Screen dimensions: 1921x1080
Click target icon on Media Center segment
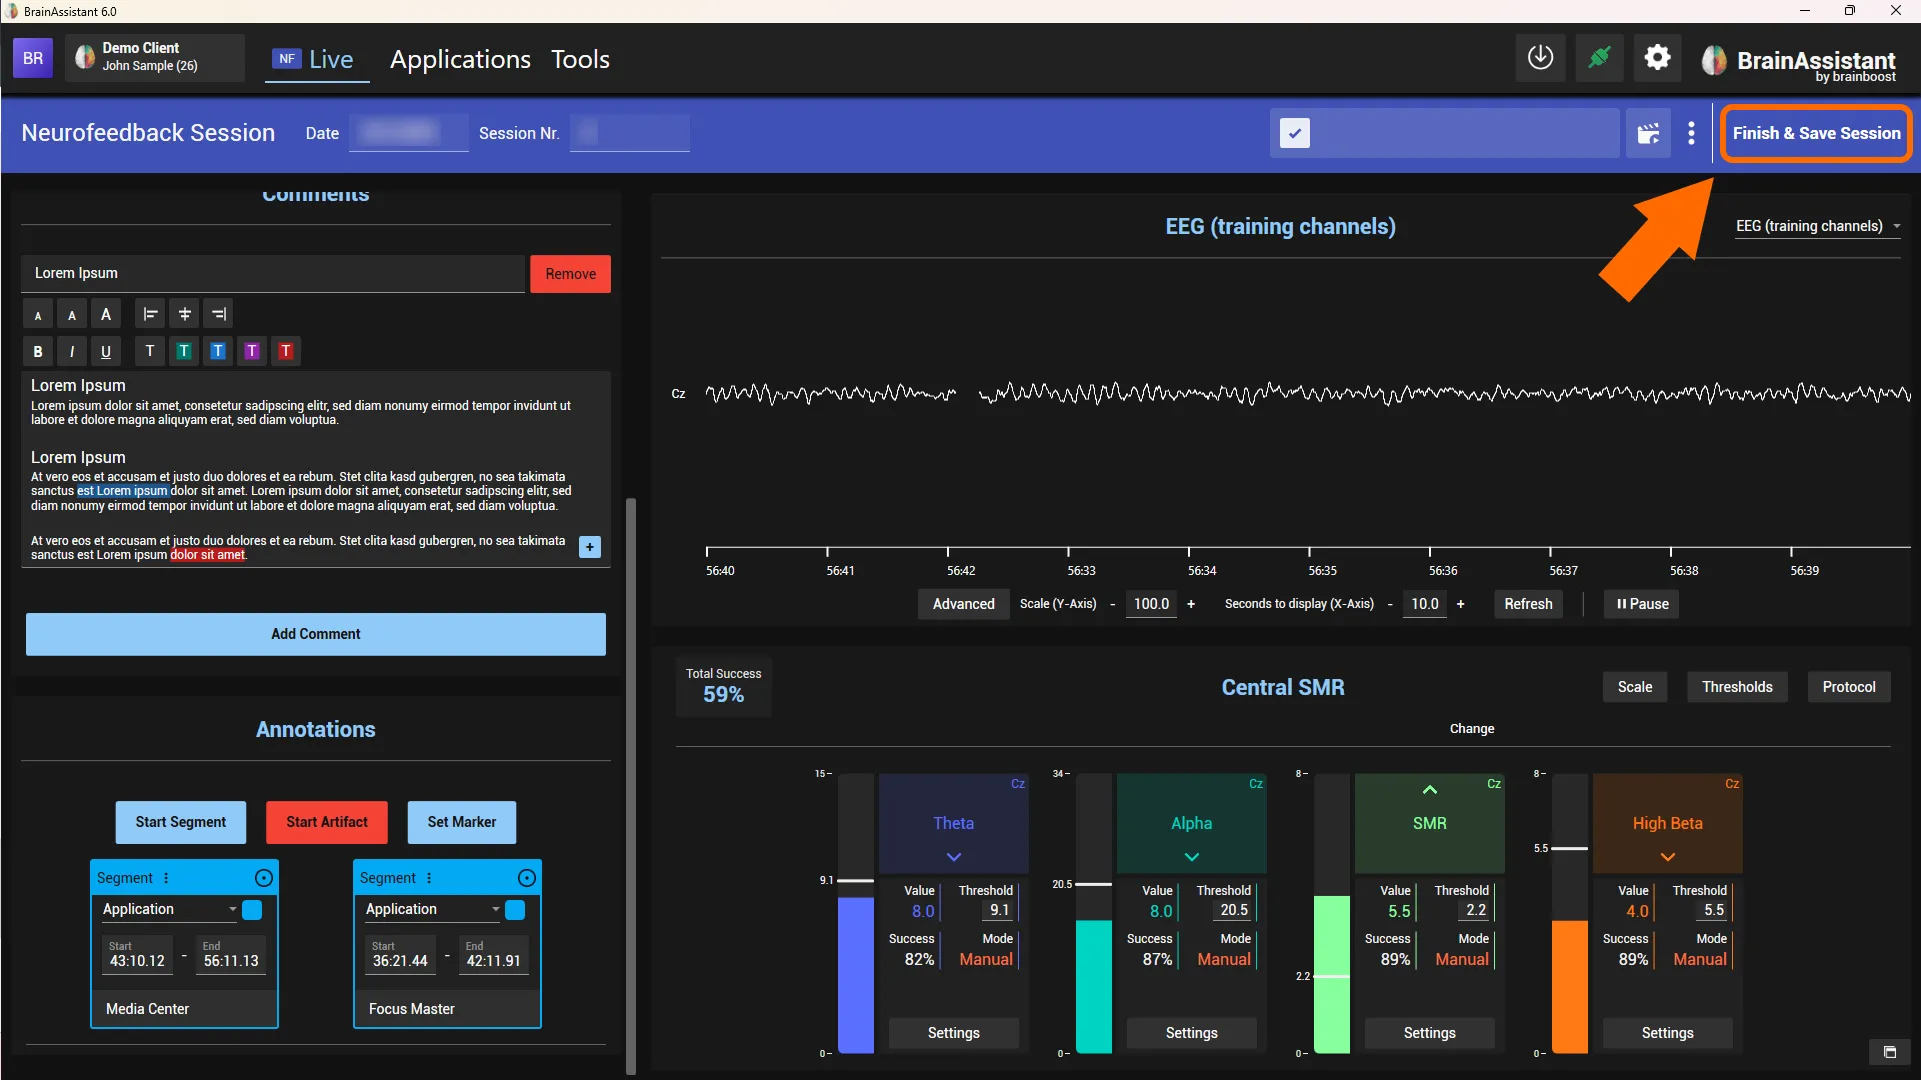pyautogui.click(x=264, y=878)
